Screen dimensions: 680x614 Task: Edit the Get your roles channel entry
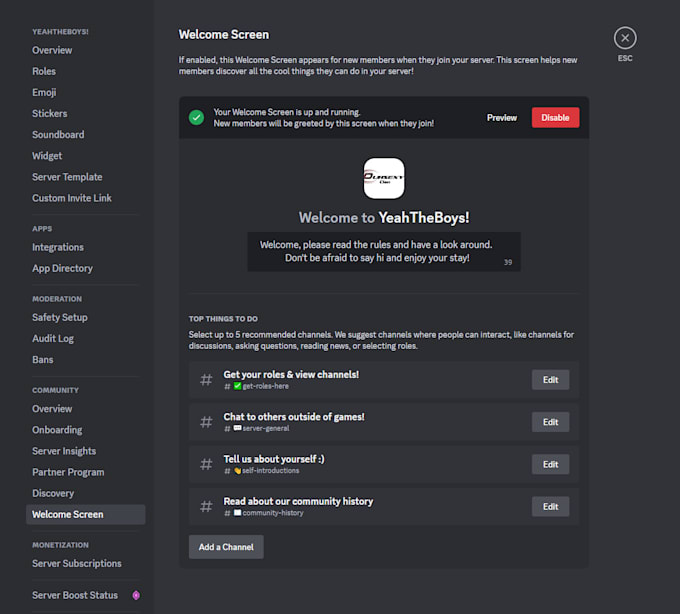click(x=551, y=380)
